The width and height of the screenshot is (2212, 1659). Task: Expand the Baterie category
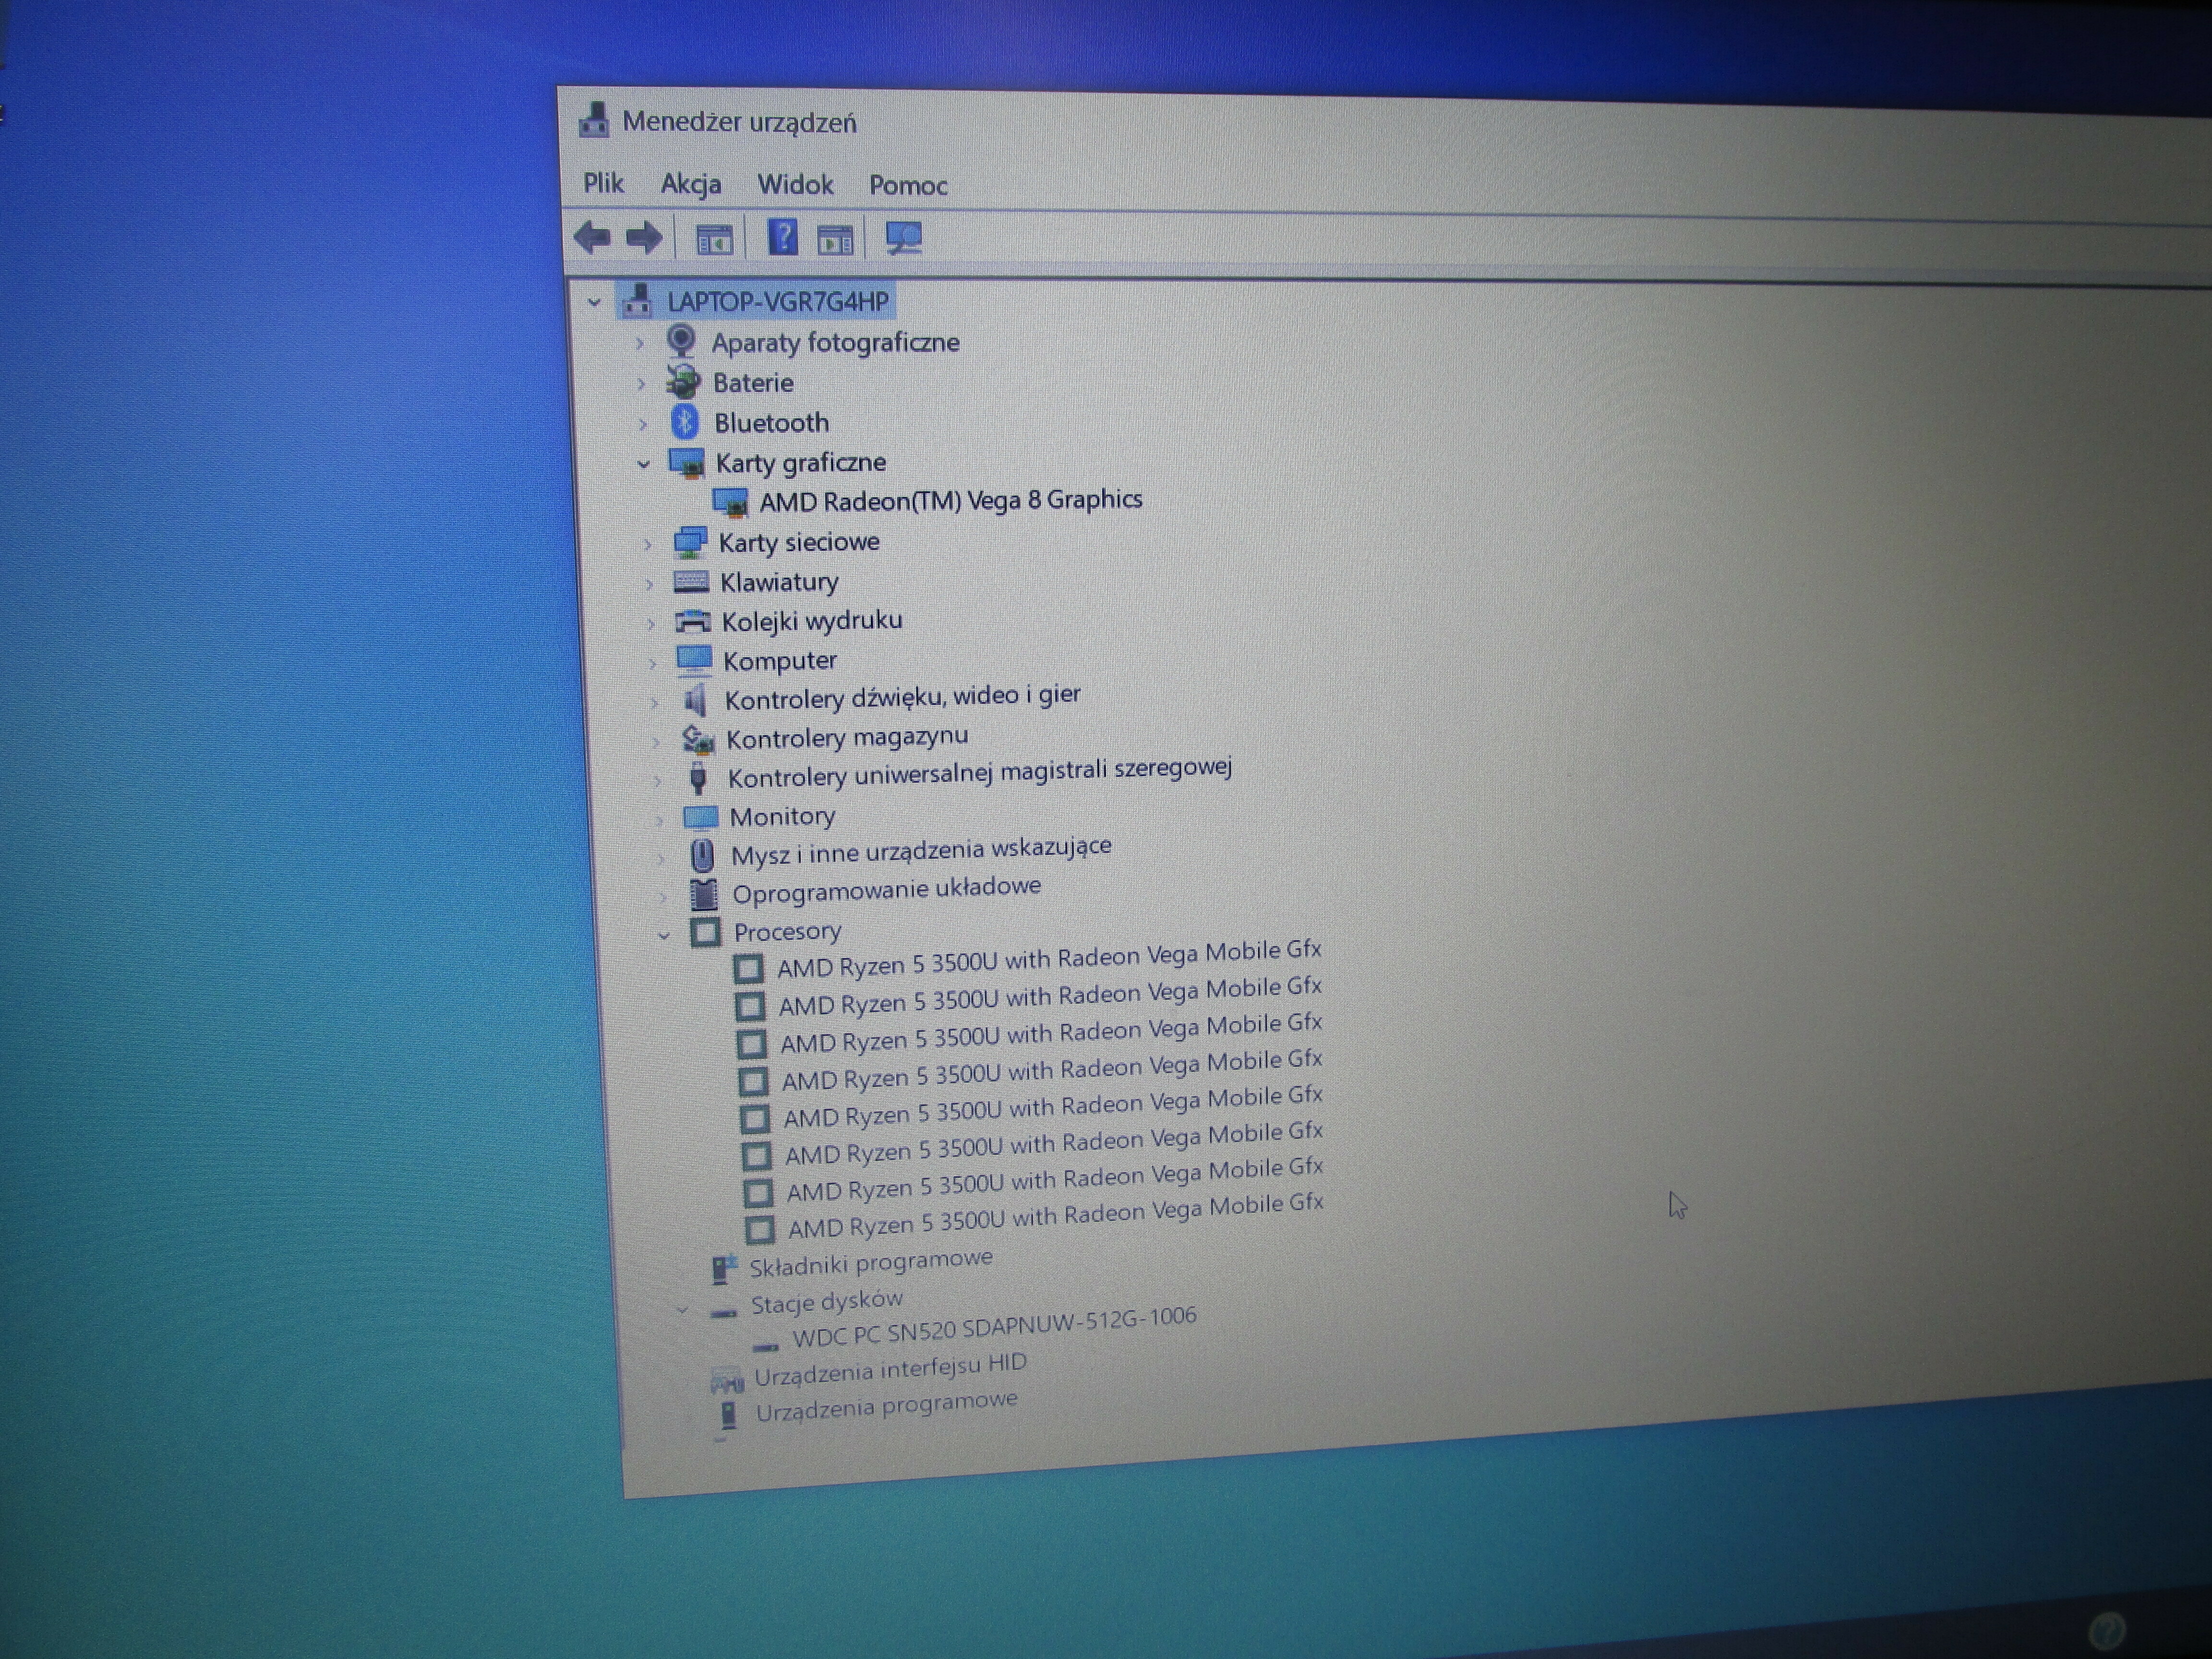point(641,384)
